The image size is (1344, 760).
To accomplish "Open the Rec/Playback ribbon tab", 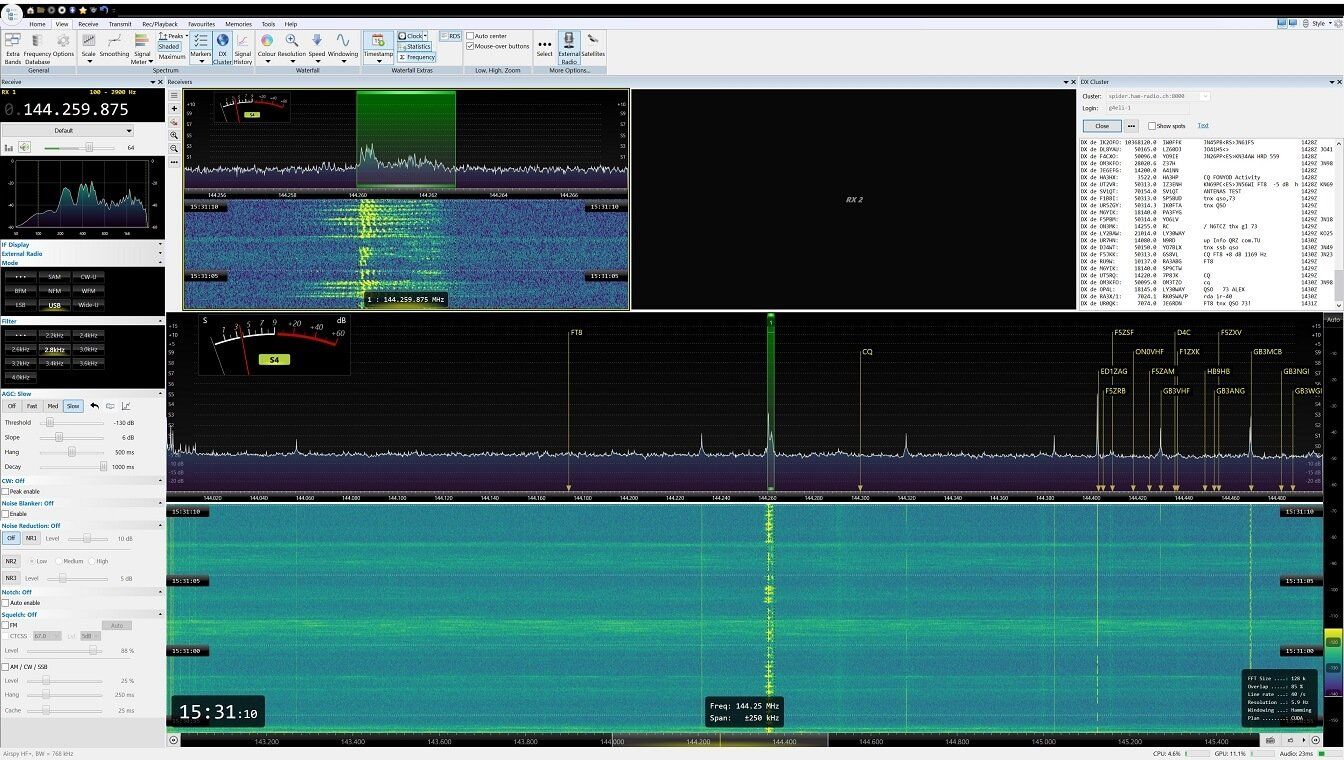I will coord(160,24).
